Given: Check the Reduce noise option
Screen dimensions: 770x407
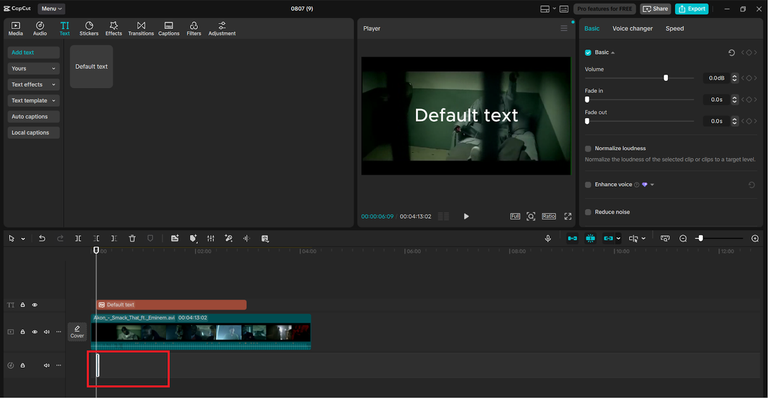Looking at the screenshot, I should 588,212.
